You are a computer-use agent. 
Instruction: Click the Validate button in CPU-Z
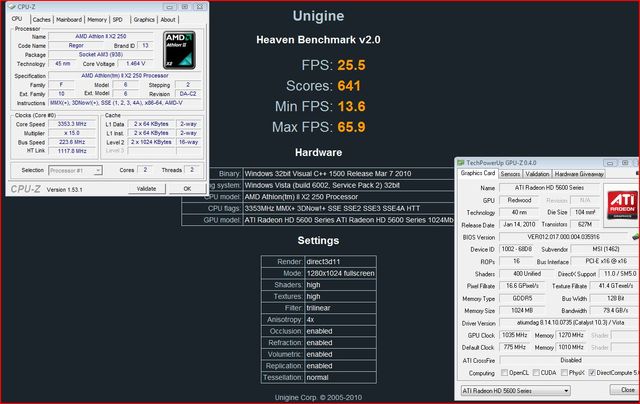coord(146,189)
